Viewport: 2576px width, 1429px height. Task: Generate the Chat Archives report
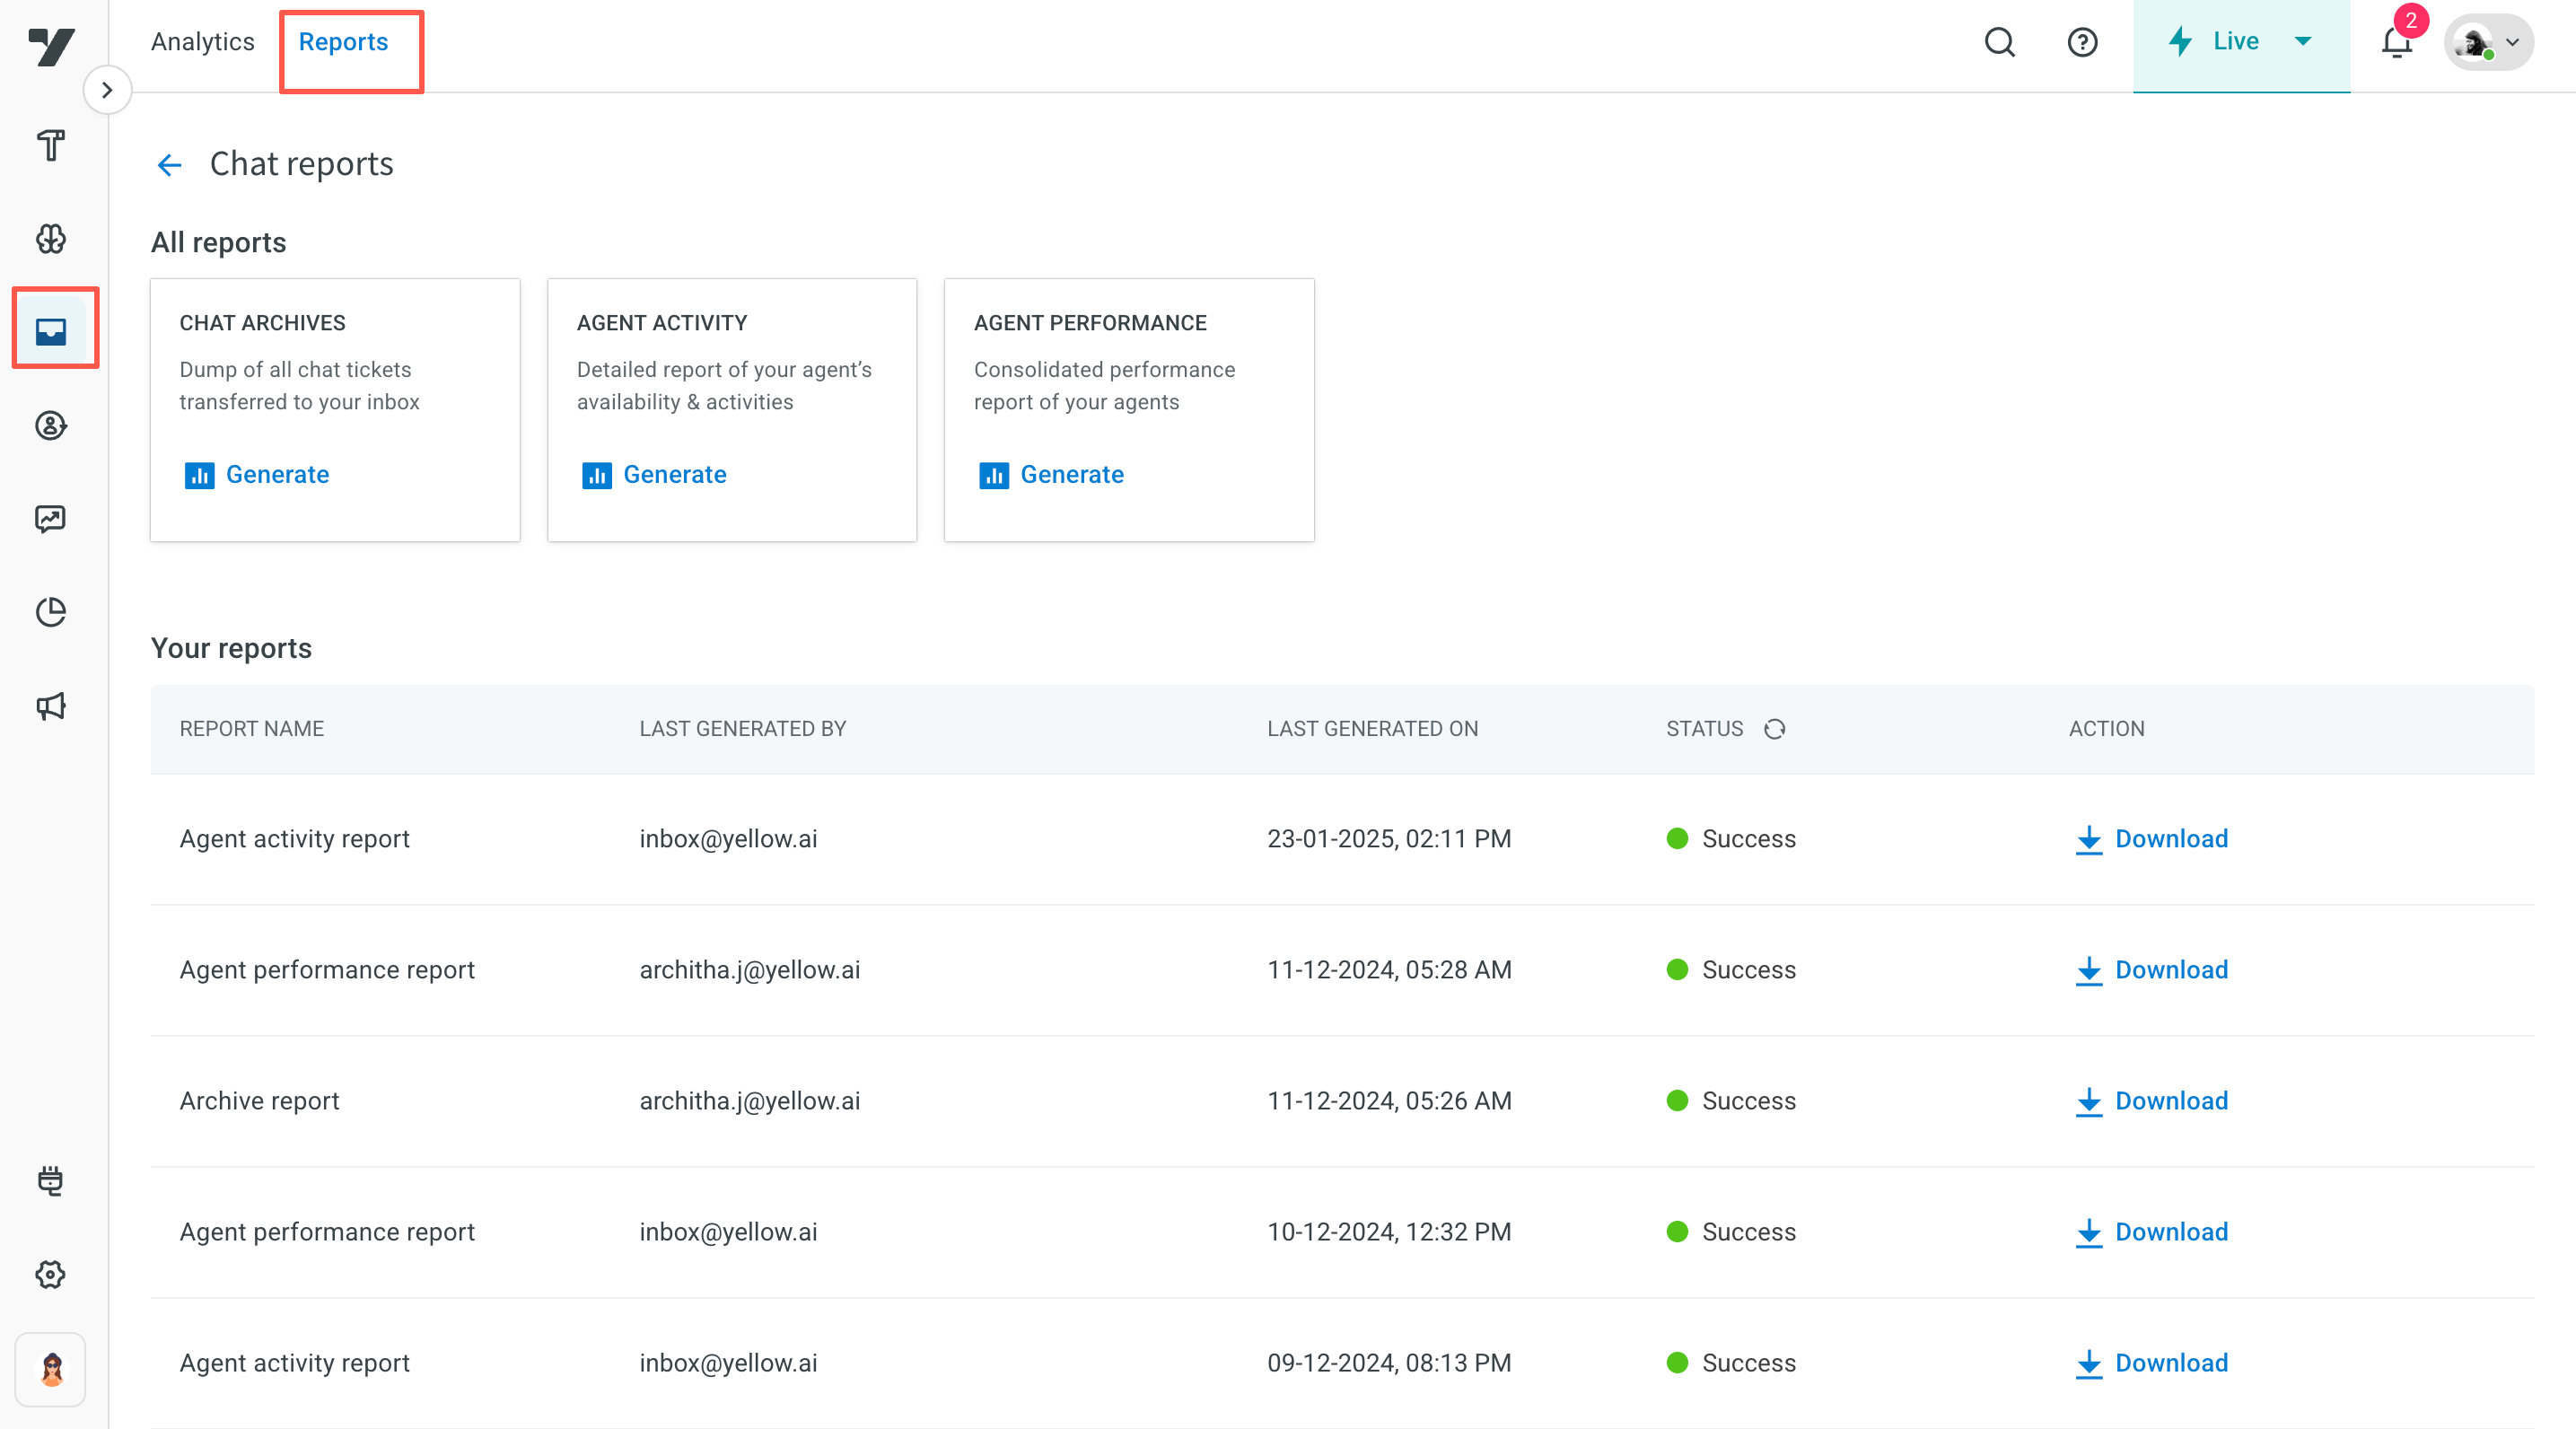pos(256,475)
